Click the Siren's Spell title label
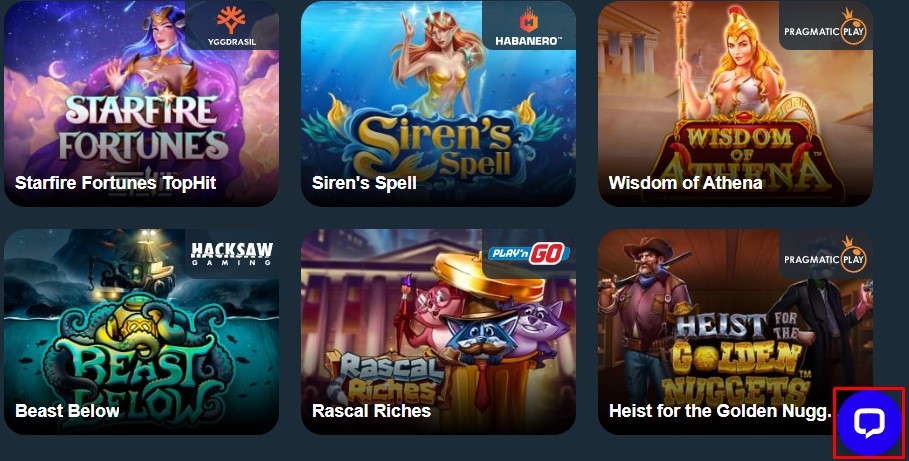909x461 pixels. click(364, 183)
